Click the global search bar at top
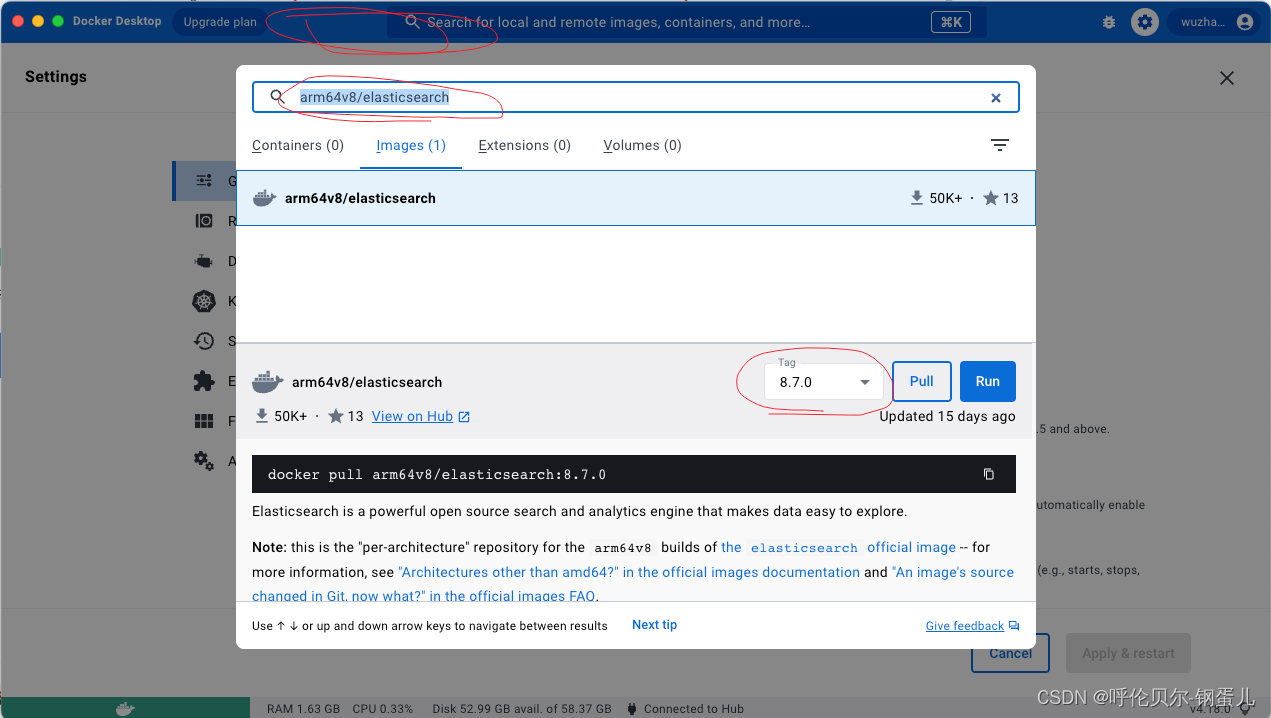Screen dimensions: 1271x718 687,22
